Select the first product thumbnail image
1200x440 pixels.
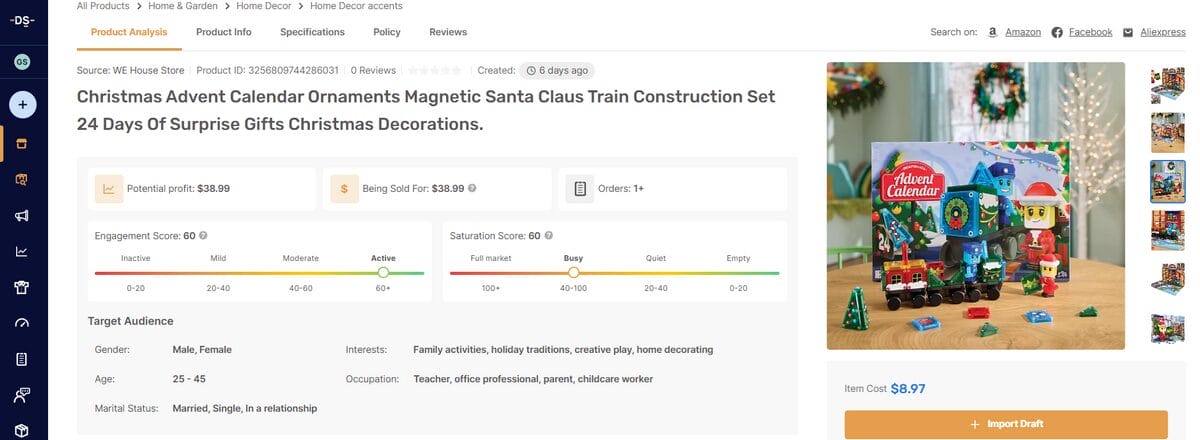[x=1167, y=85]
